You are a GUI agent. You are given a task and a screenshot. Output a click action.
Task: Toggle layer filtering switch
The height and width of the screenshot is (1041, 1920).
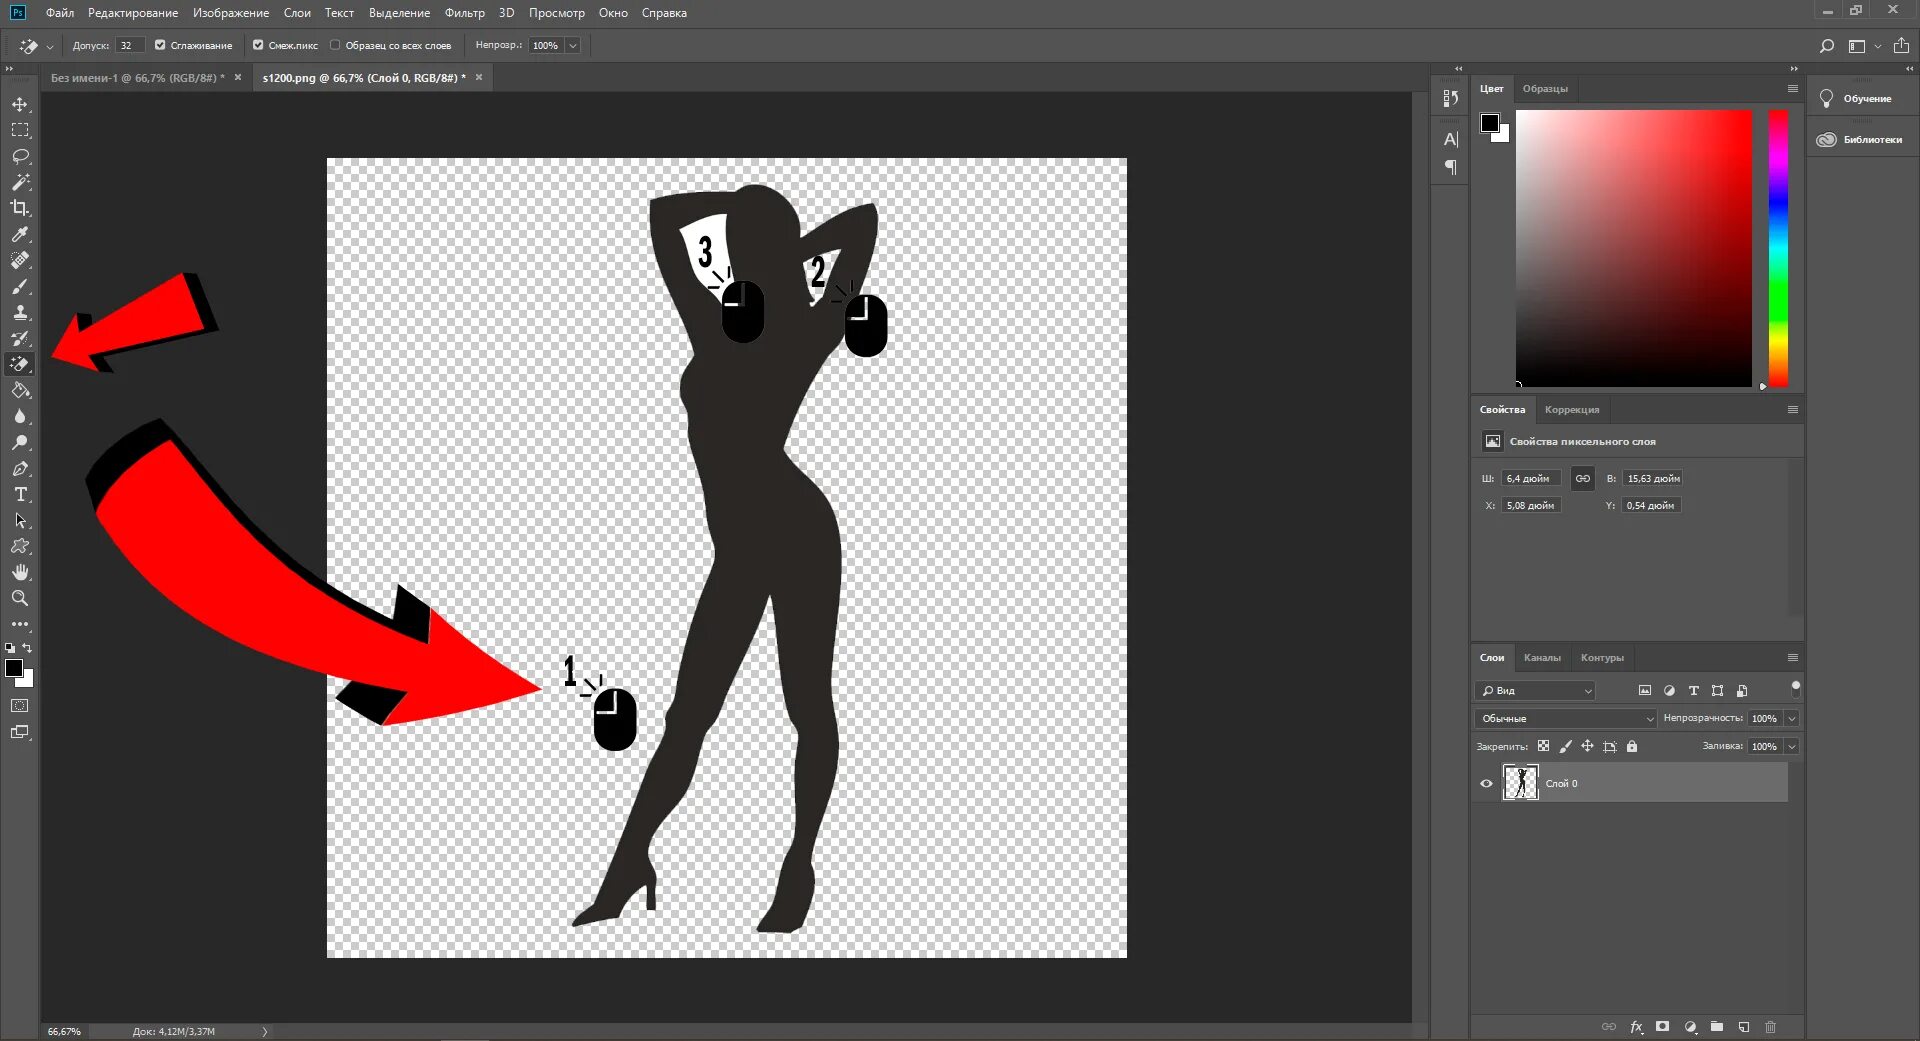1796,688
